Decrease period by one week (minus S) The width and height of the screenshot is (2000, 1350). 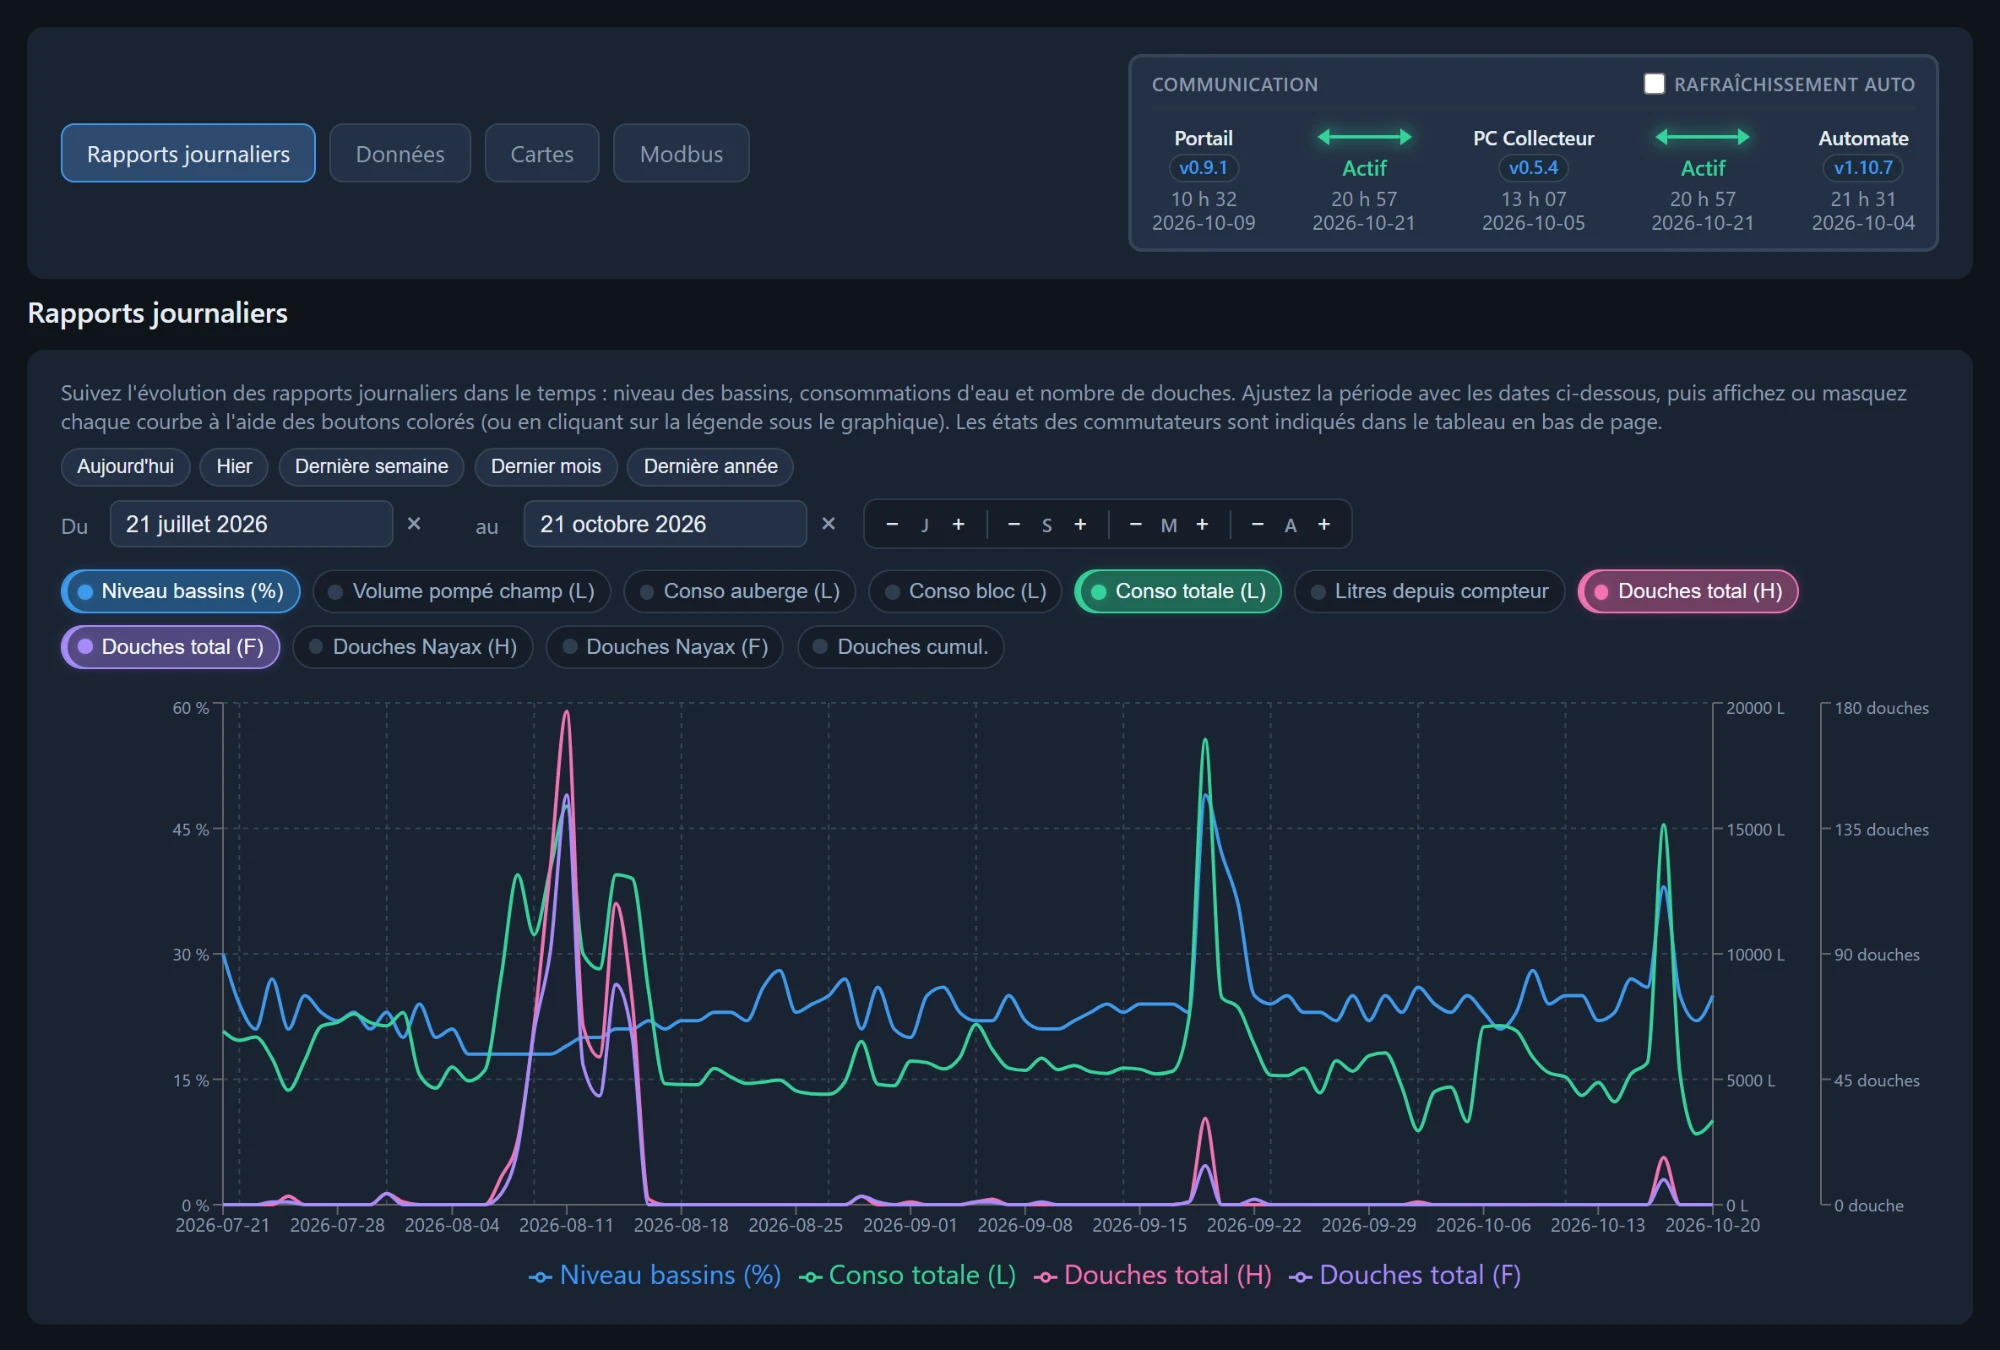tap(1014, 525)
